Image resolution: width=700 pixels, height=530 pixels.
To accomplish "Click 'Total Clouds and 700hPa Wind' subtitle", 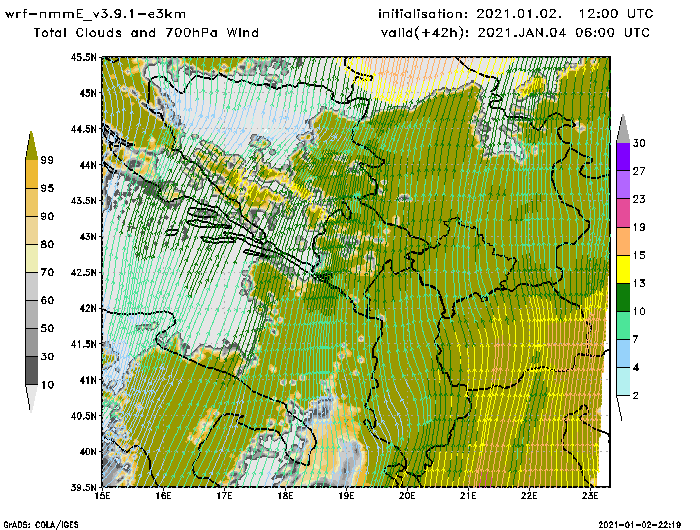I will point(146,33).
